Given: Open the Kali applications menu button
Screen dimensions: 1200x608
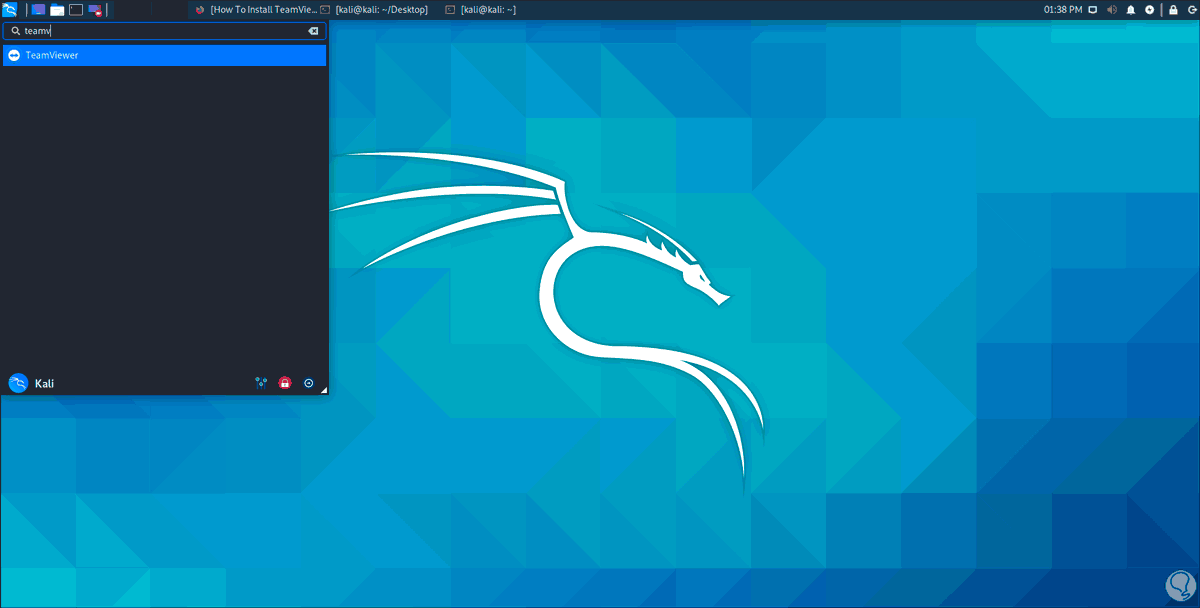Looking at the screenshot, I should click(11, 9).
